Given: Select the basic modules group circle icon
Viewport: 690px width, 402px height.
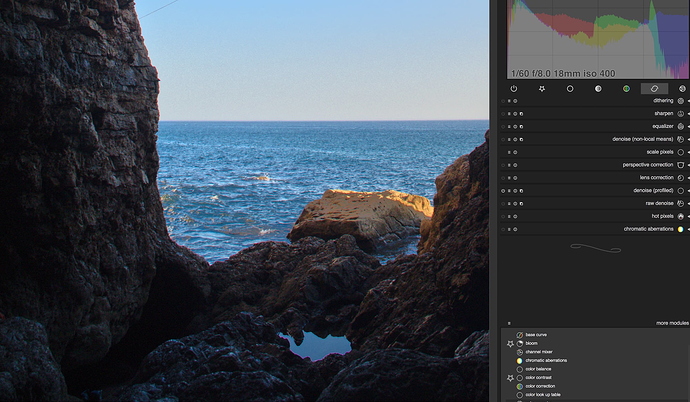Looking at the screenshot, I should tap(570, 88).
